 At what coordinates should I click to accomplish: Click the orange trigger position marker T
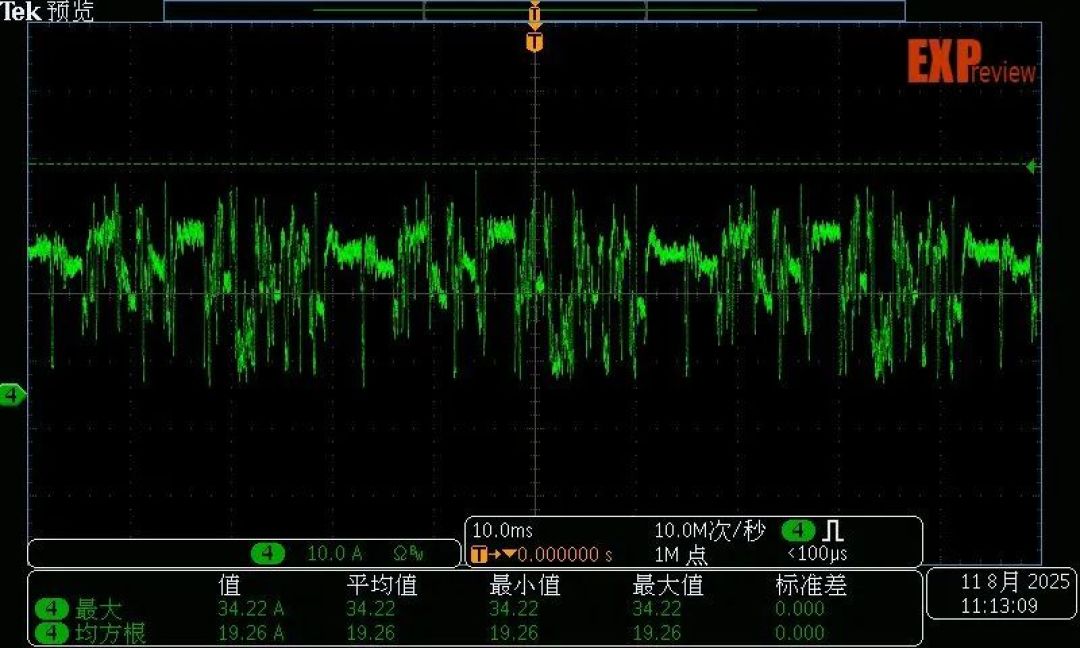point(534,41)
